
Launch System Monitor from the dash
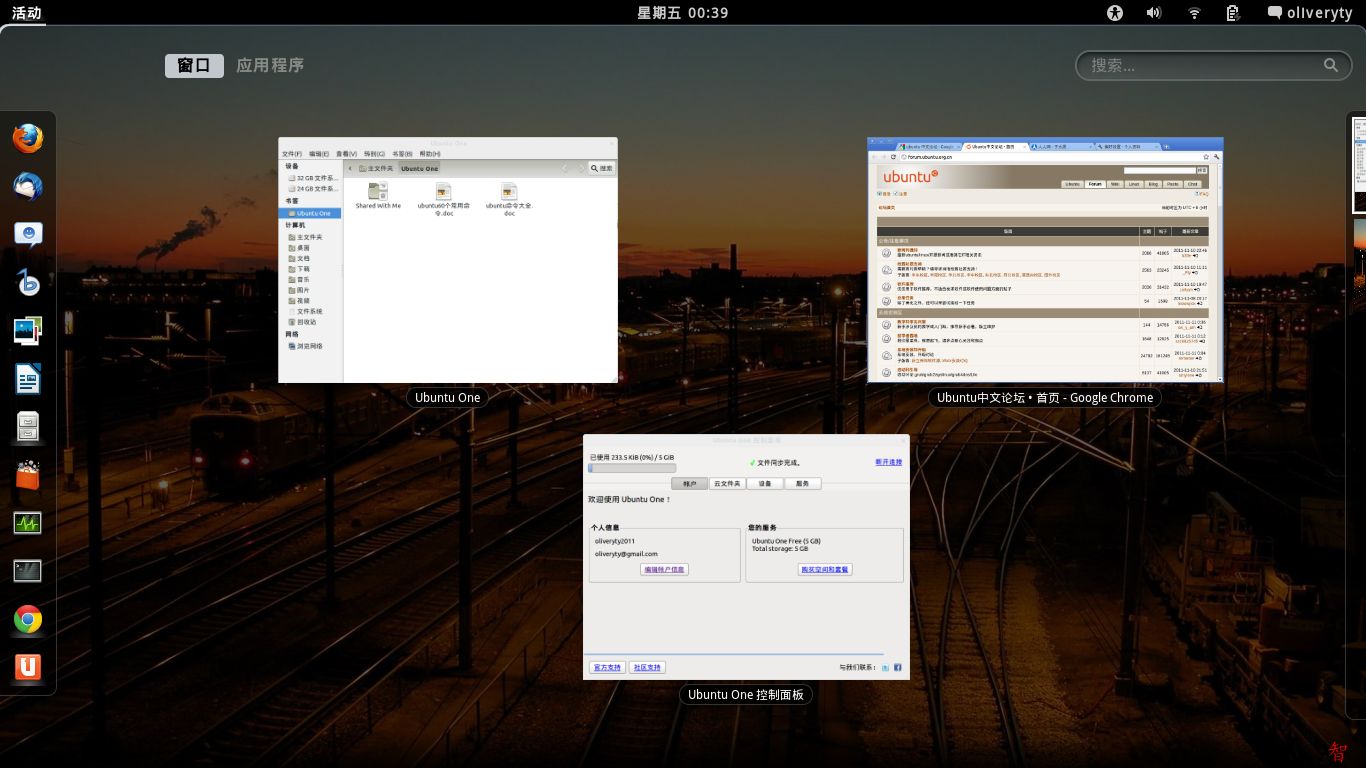click(28, 522)
